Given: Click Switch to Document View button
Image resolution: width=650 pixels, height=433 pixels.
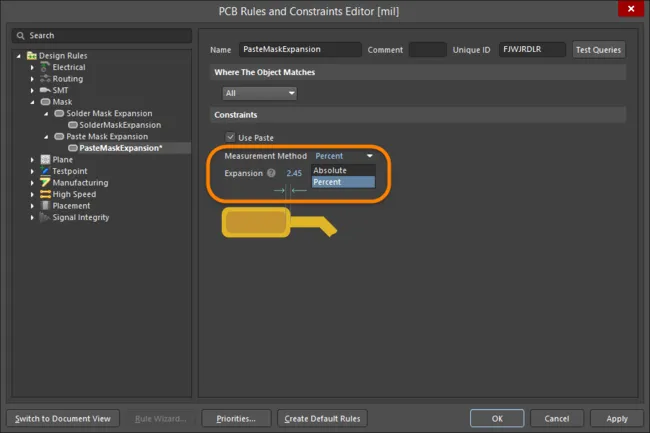Looking at the screenshot, I should [x=63, y=418].
